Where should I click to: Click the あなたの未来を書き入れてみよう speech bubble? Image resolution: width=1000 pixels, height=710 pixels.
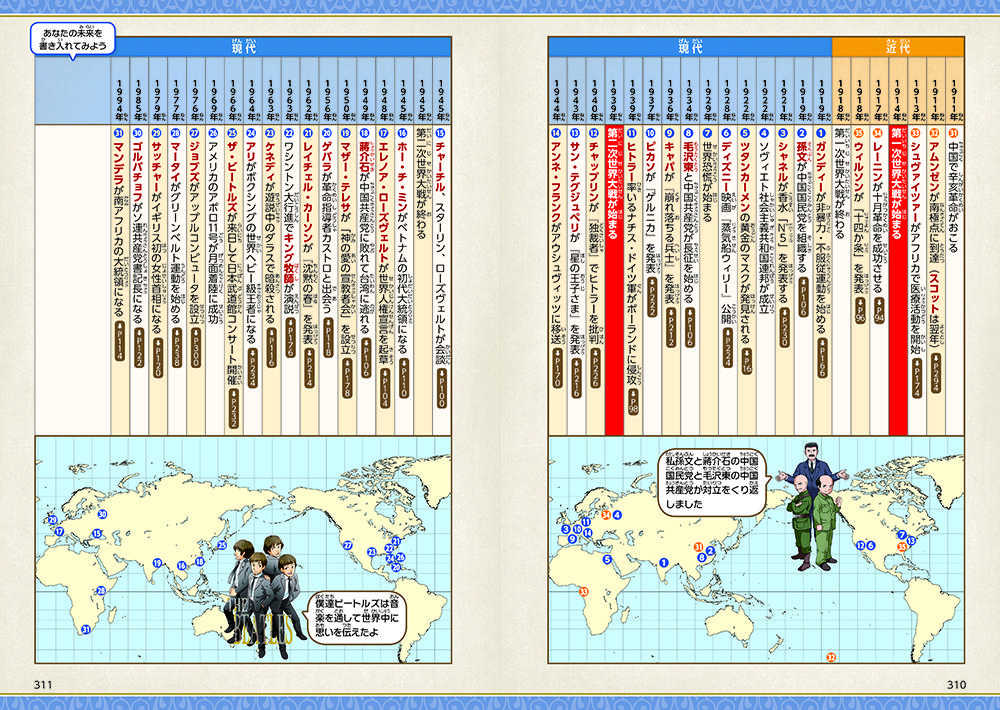coord(71,39)
